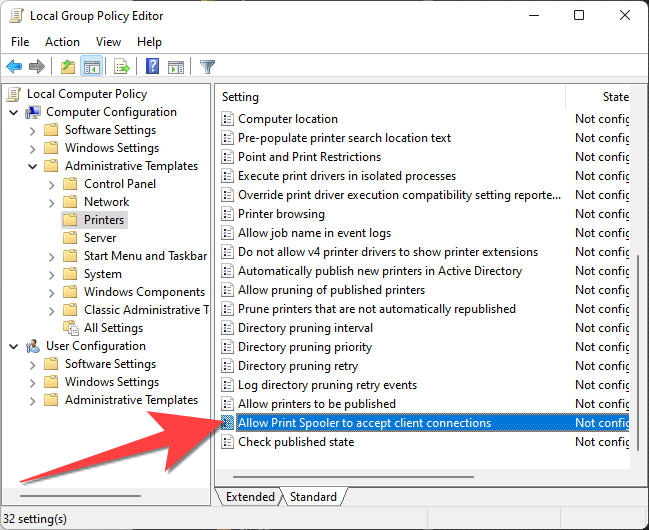Toggle the Show/Hide Action Pane icon

176,67
